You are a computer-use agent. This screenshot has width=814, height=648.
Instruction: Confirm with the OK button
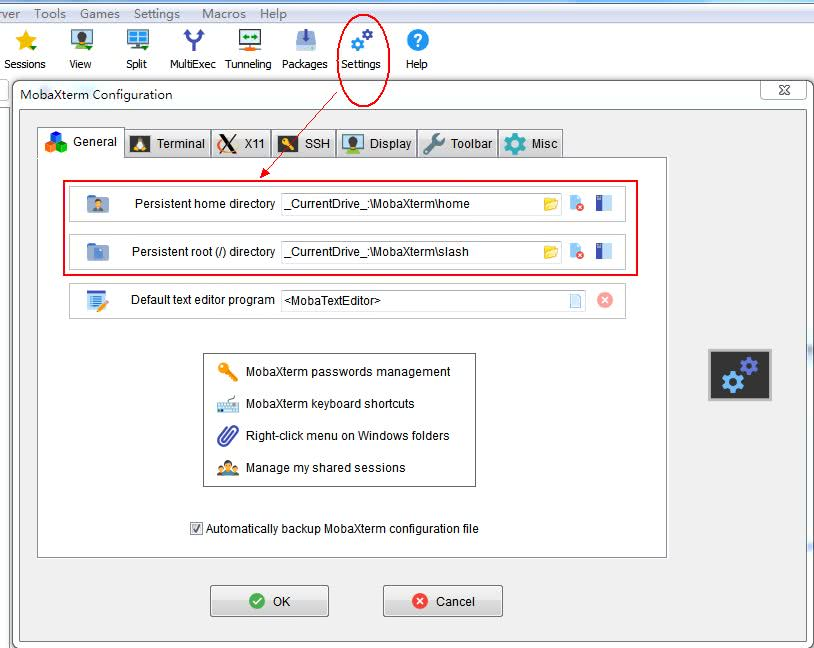click(269, 601)
